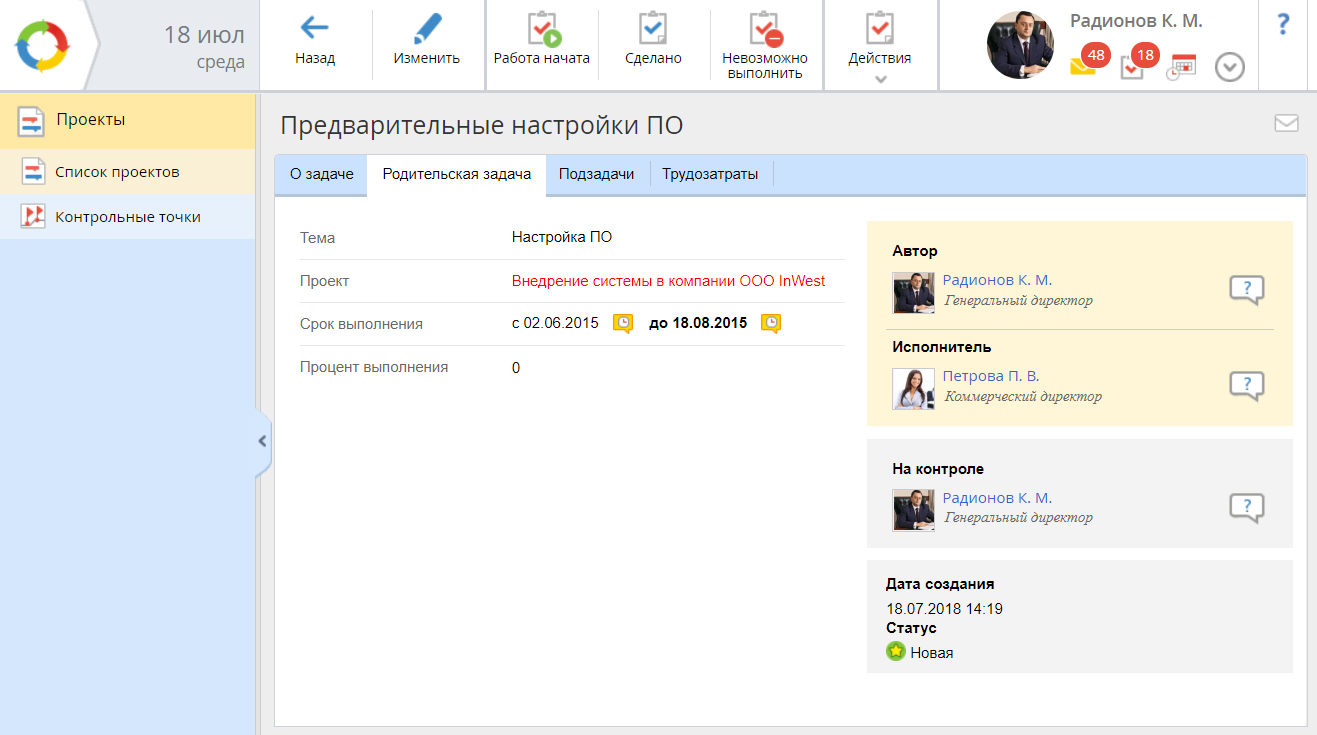Click the Назад back arrow icon
1317x735 pixels.
(x=315, y=28)
